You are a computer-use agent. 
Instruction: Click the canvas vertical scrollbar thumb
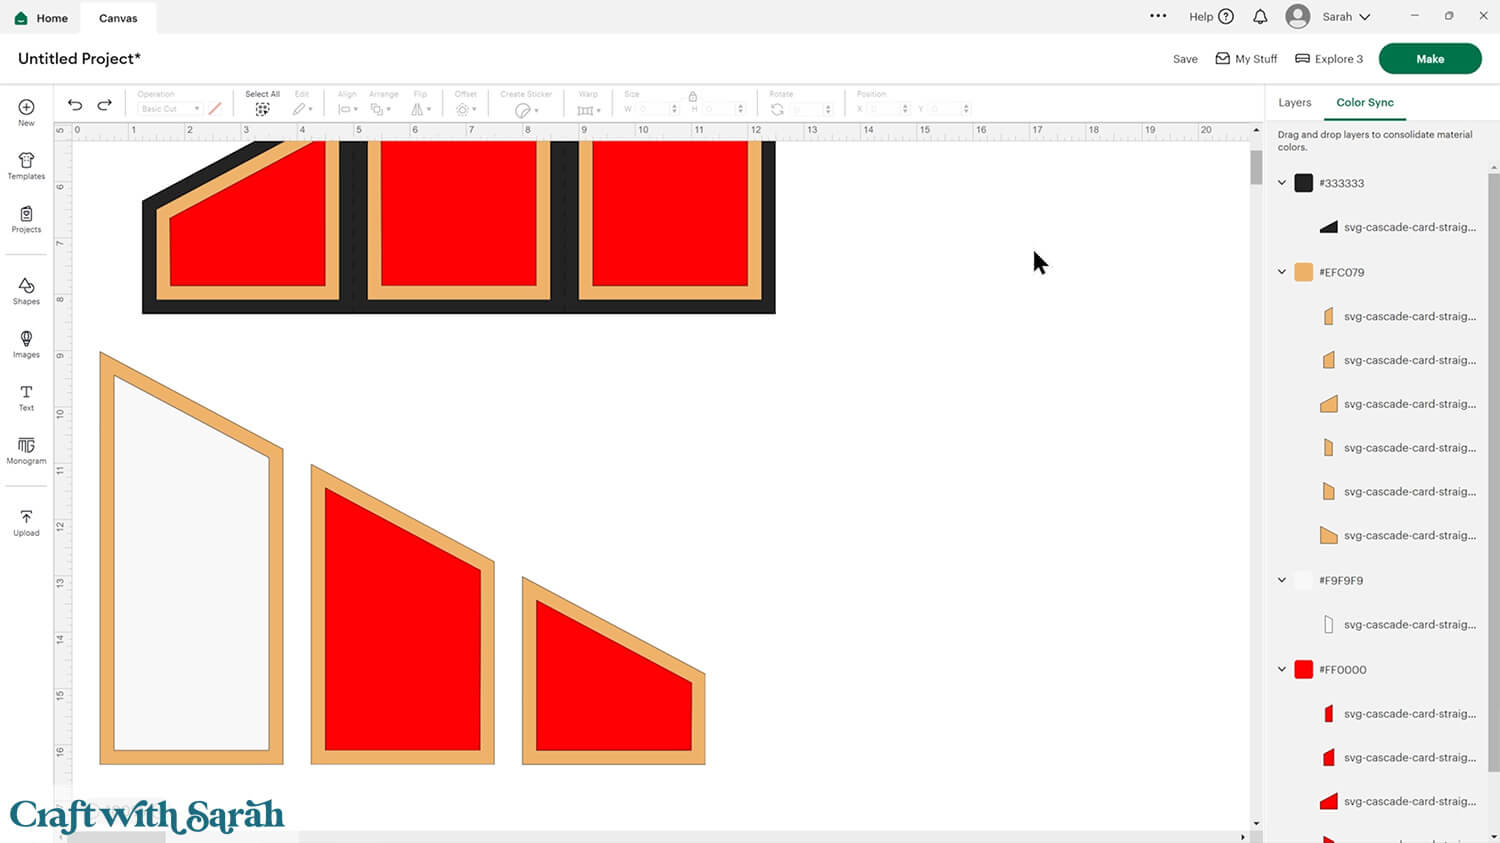(x=1256, y=166)
